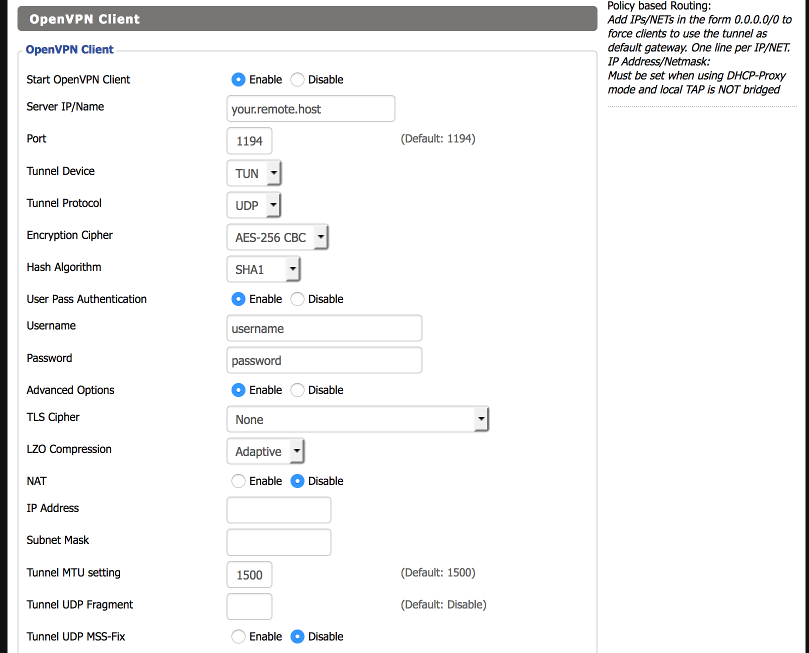Screen dimensions: 809x653
Task: Click the Tunnel UDP Fragment field
Action: click(x=249, y=607)
